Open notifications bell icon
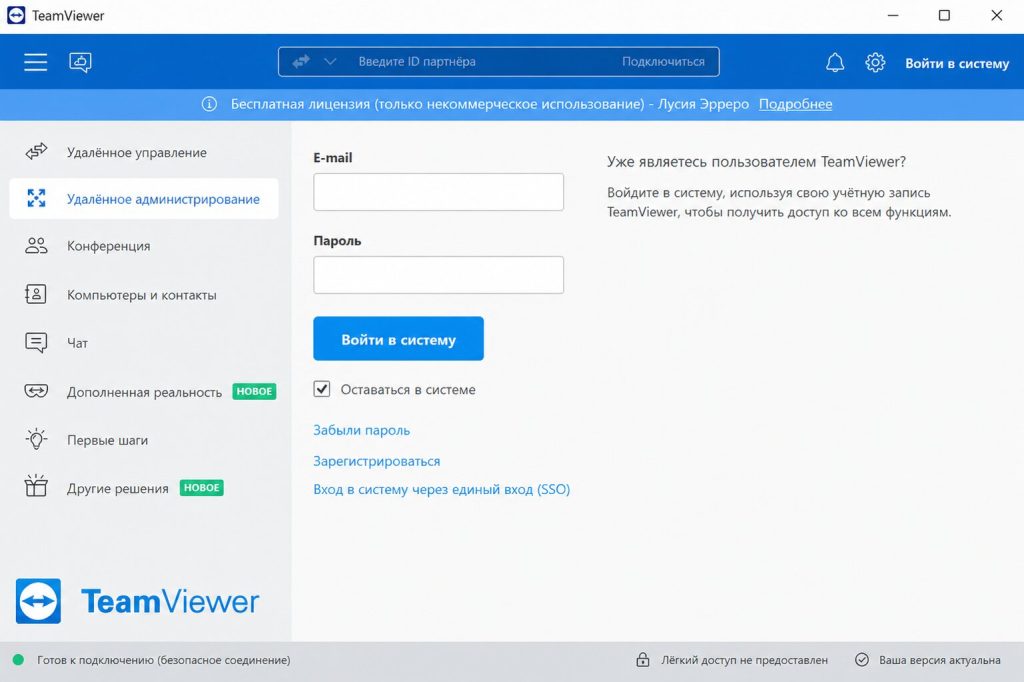 click(835, 63)
